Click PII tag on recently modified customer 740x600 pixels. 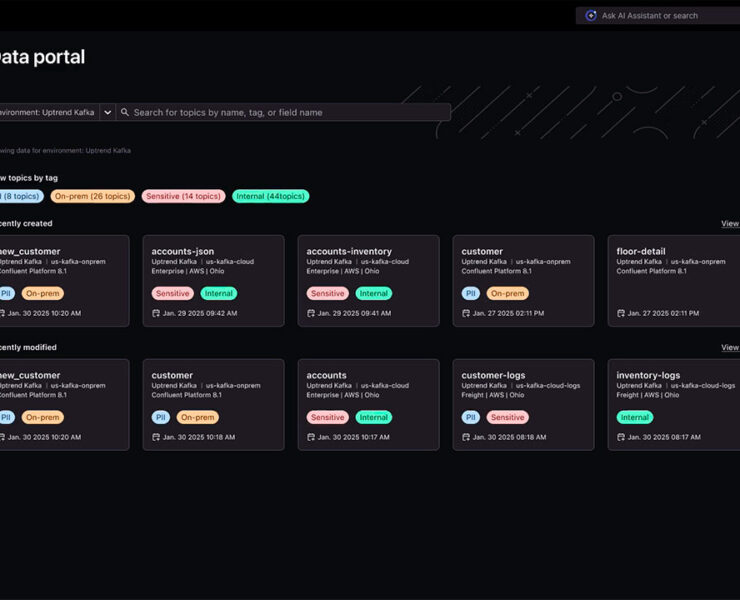(x=160, y=417)
